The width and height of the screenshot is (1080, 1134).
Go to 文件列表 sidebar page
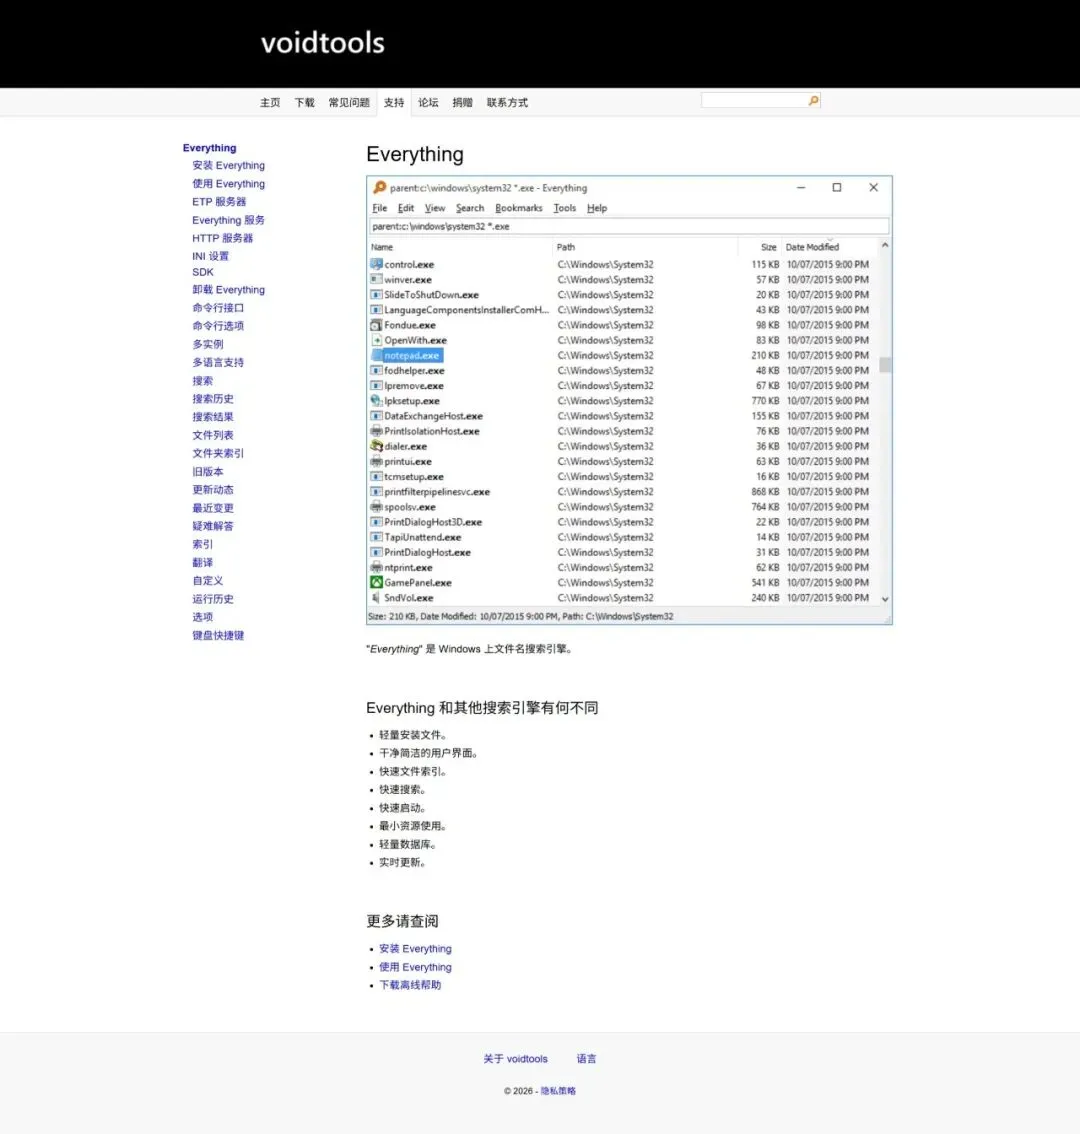coord(213,435)
